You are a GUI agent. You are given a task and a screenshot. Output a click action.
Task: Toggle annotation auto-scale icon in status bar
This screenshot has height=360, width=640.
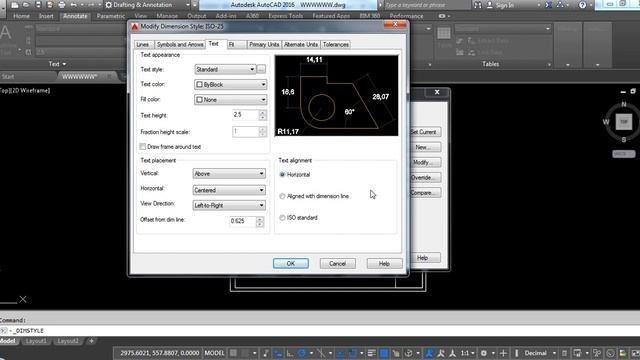click(441, 353)
